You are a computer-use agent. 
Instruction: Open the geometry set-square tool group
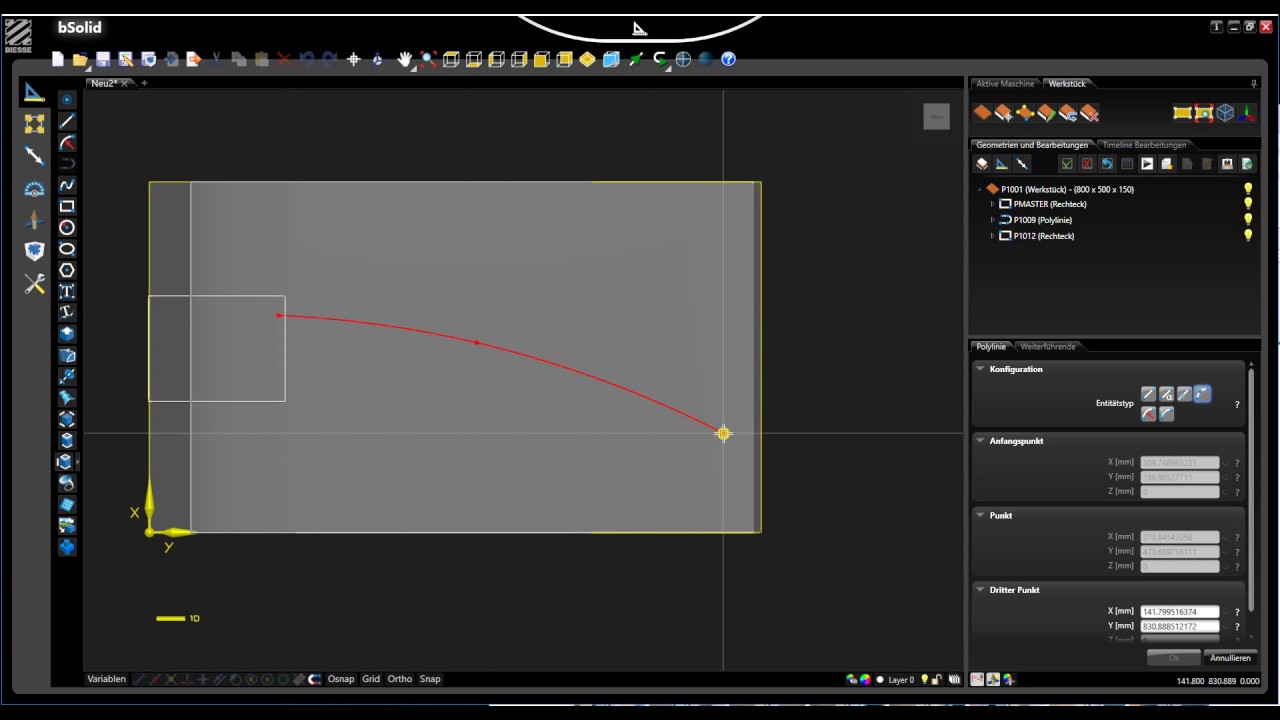pyautogui.click(x=34, y=93)
